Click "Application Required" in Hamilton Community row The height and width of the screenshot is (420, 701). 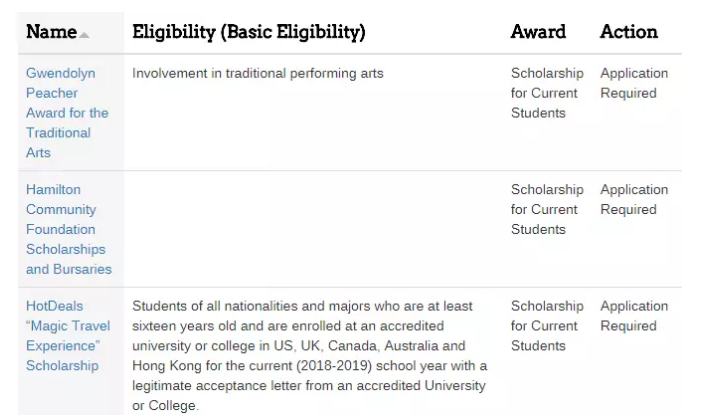pyautogui.click(x=634, y=199)
